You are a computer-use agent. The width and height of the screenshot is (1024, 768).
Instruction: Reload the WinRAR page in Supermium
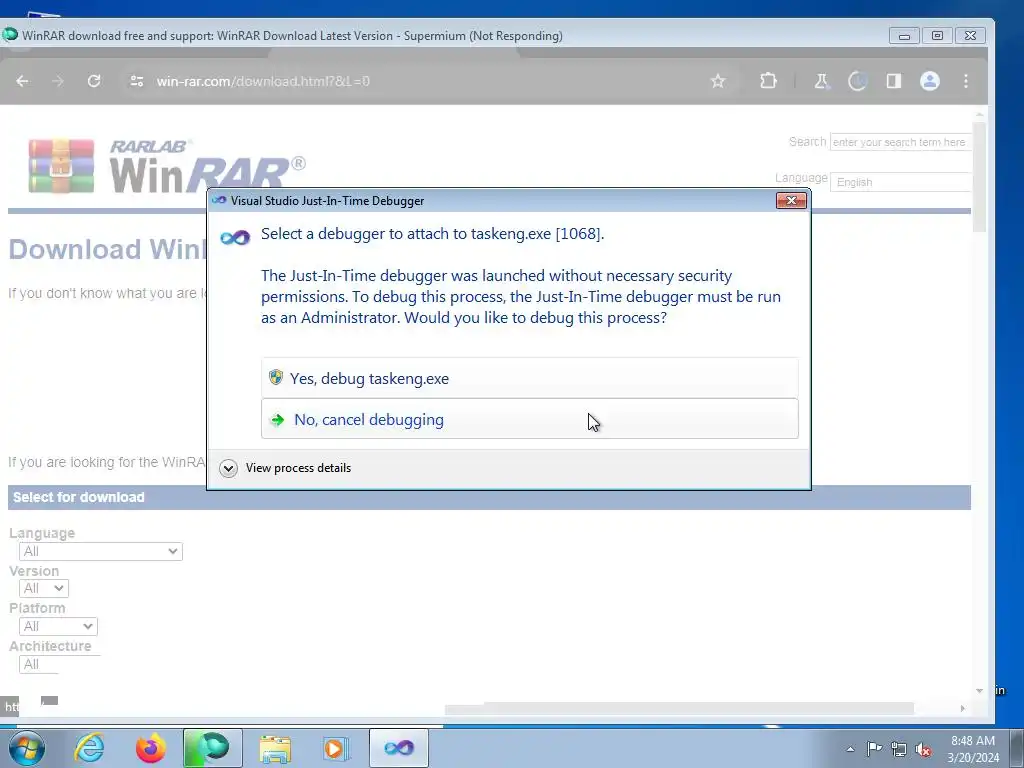[94, 81]
